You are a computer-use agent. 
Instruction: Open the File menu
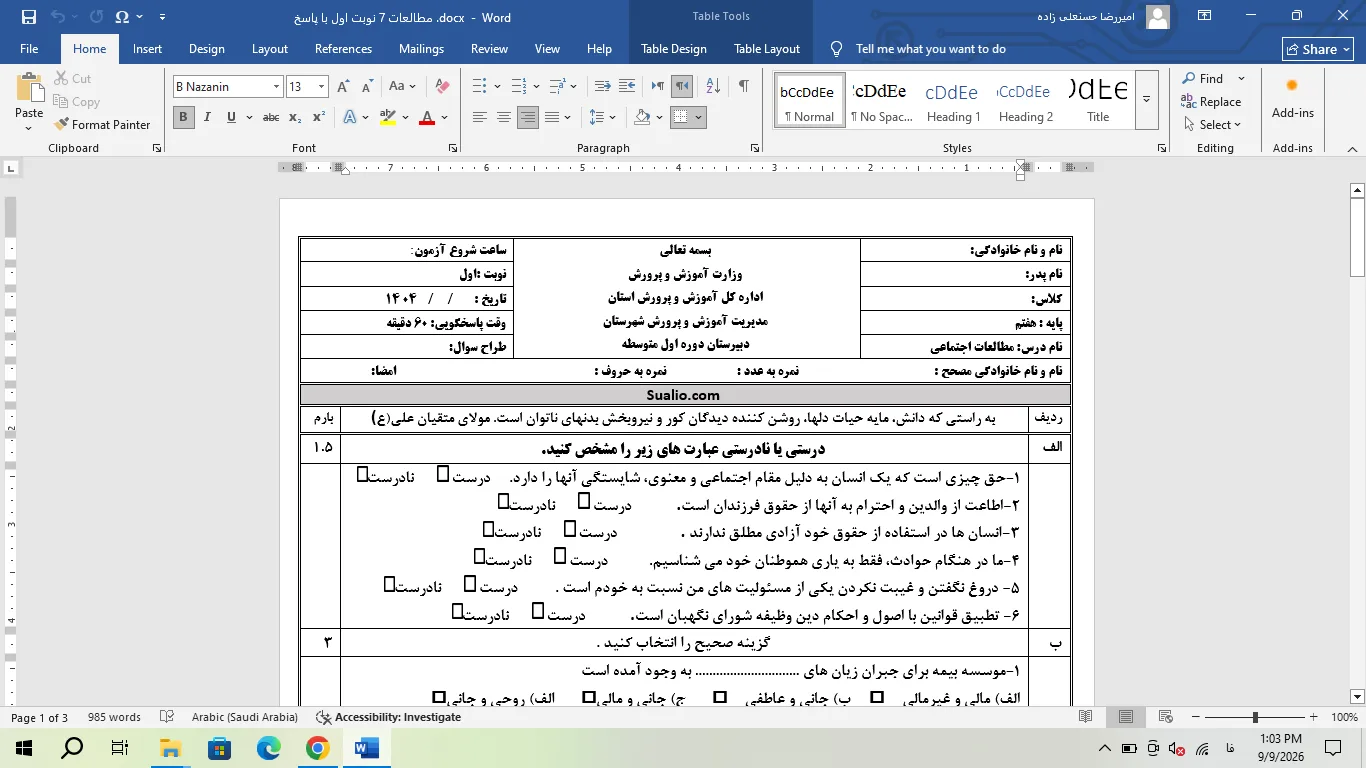pos(29,49)
